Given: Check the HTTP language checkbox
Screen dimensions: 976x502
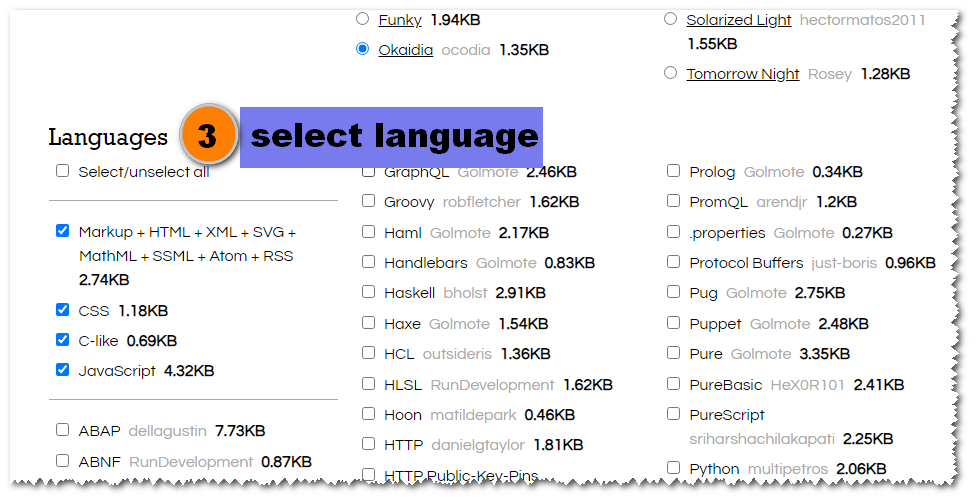Looking at the screenshot, I should click(368, 443).
